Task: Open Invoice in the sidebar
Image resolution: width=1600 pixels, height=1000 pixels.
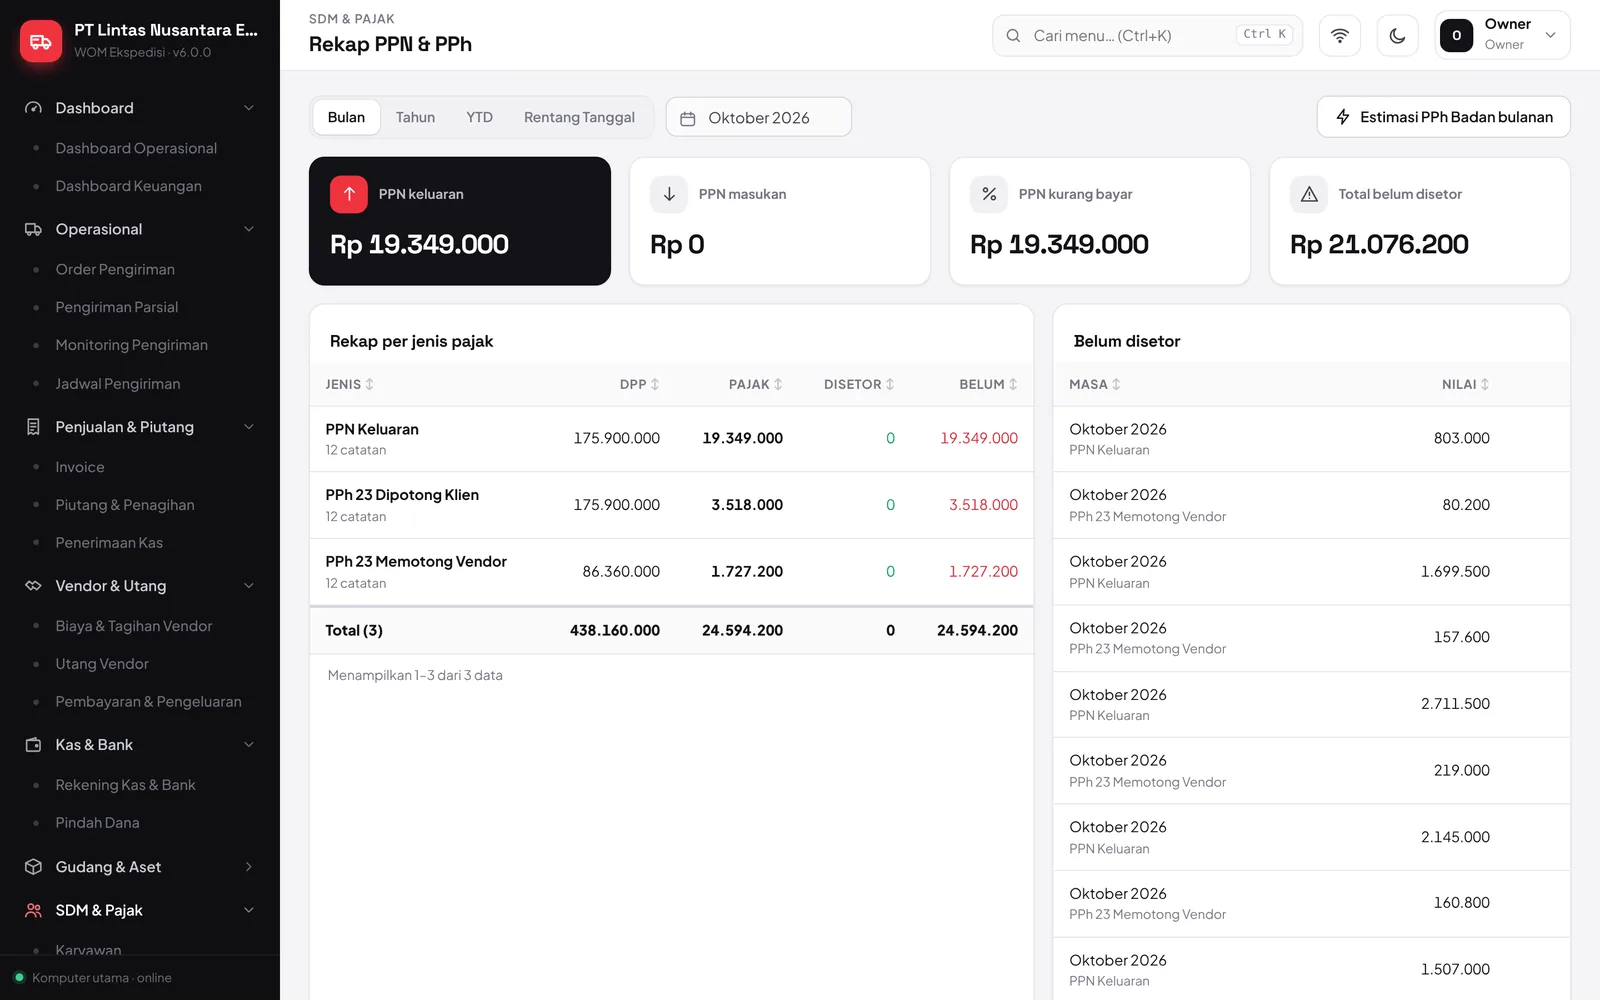Action: click(80, 467)
